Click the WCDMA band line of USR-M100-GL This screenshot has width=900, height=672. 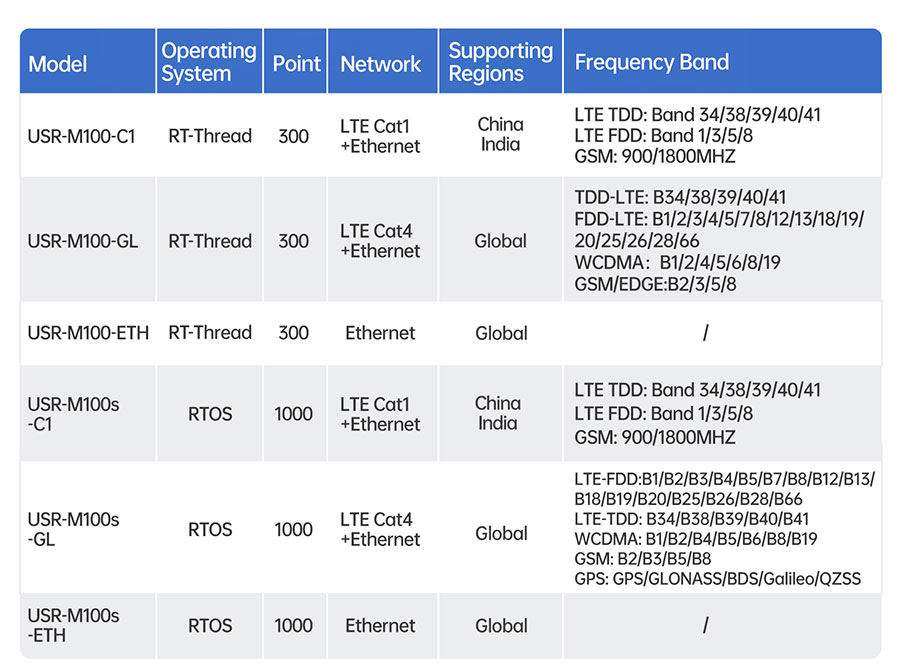click(x=677, y=263)
